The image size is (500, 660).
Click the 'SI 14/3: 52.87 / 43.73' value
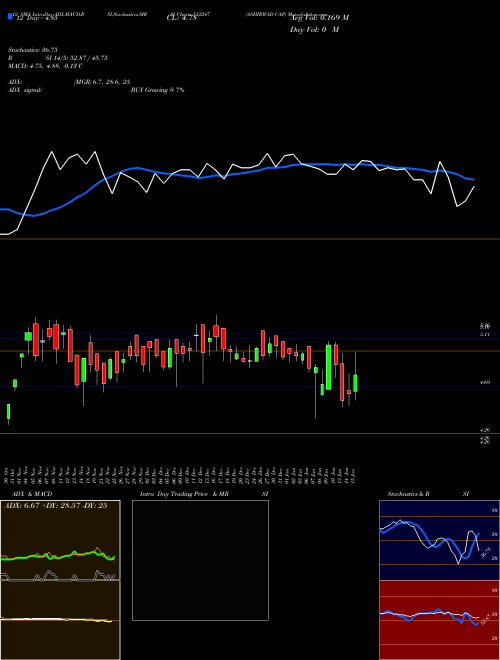(76, 58)
